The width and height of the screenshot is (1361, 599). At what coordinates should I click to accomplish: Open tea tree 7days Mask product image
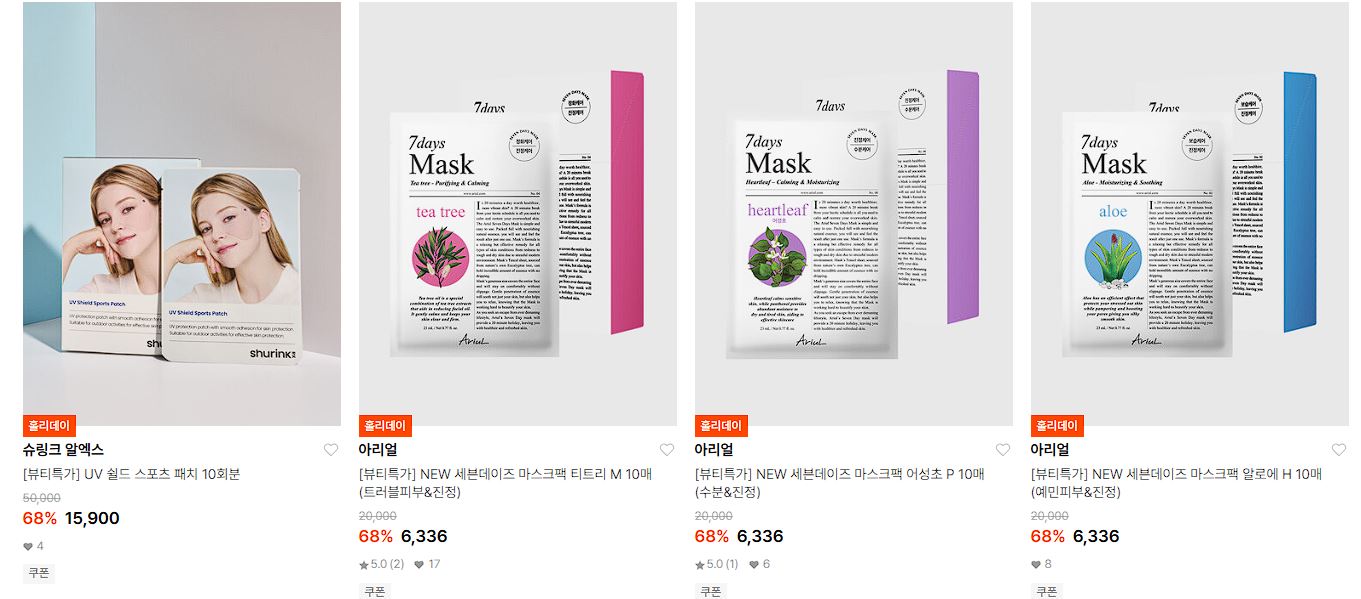[x=518, y=214]
